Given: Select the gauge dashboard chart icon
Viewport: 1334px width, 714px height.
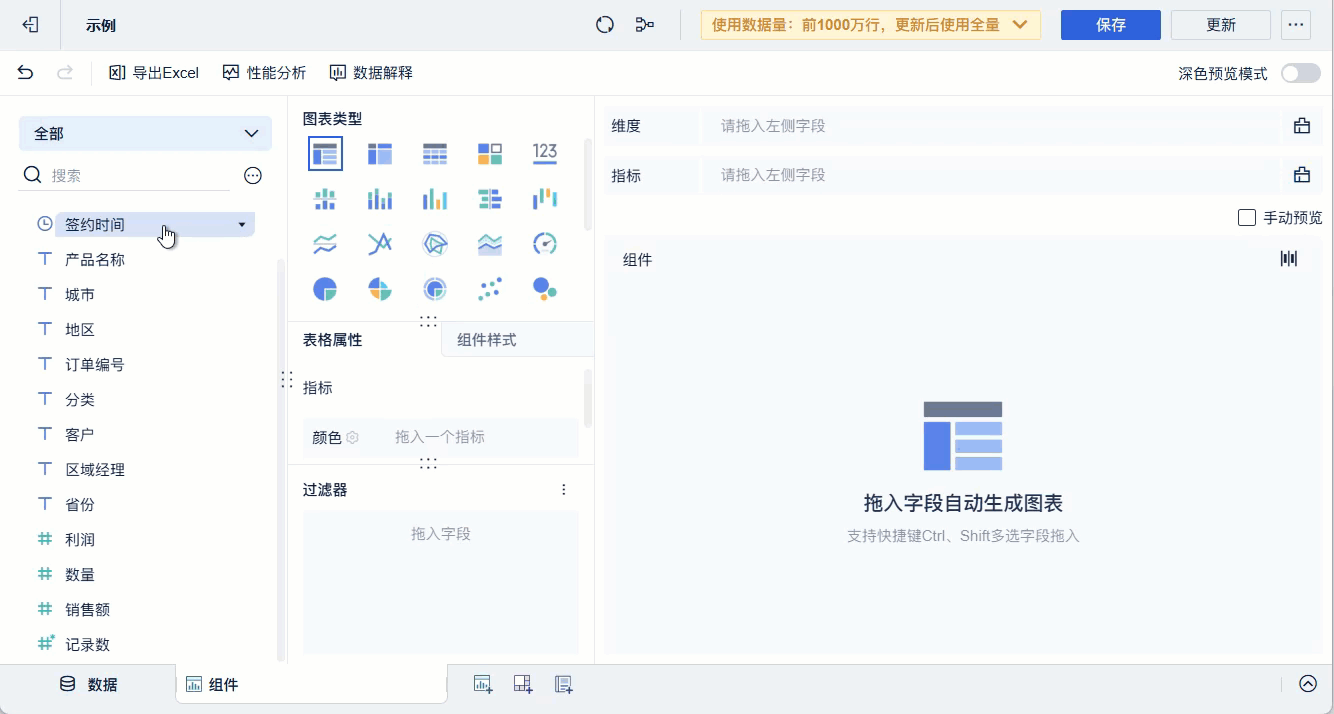Looking at the screenshot, I should tap(545, 243).
